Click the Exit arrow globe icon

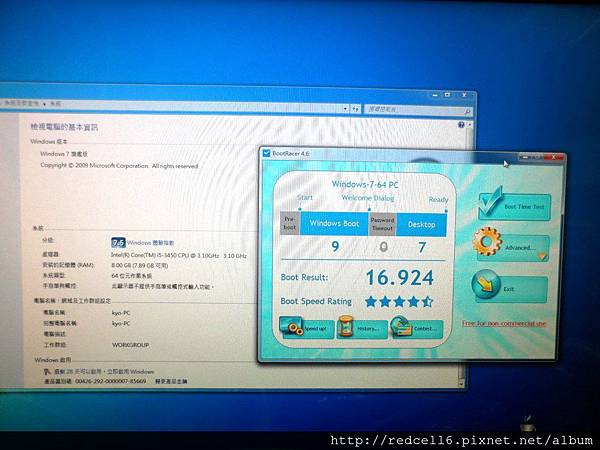click(486, 284)
